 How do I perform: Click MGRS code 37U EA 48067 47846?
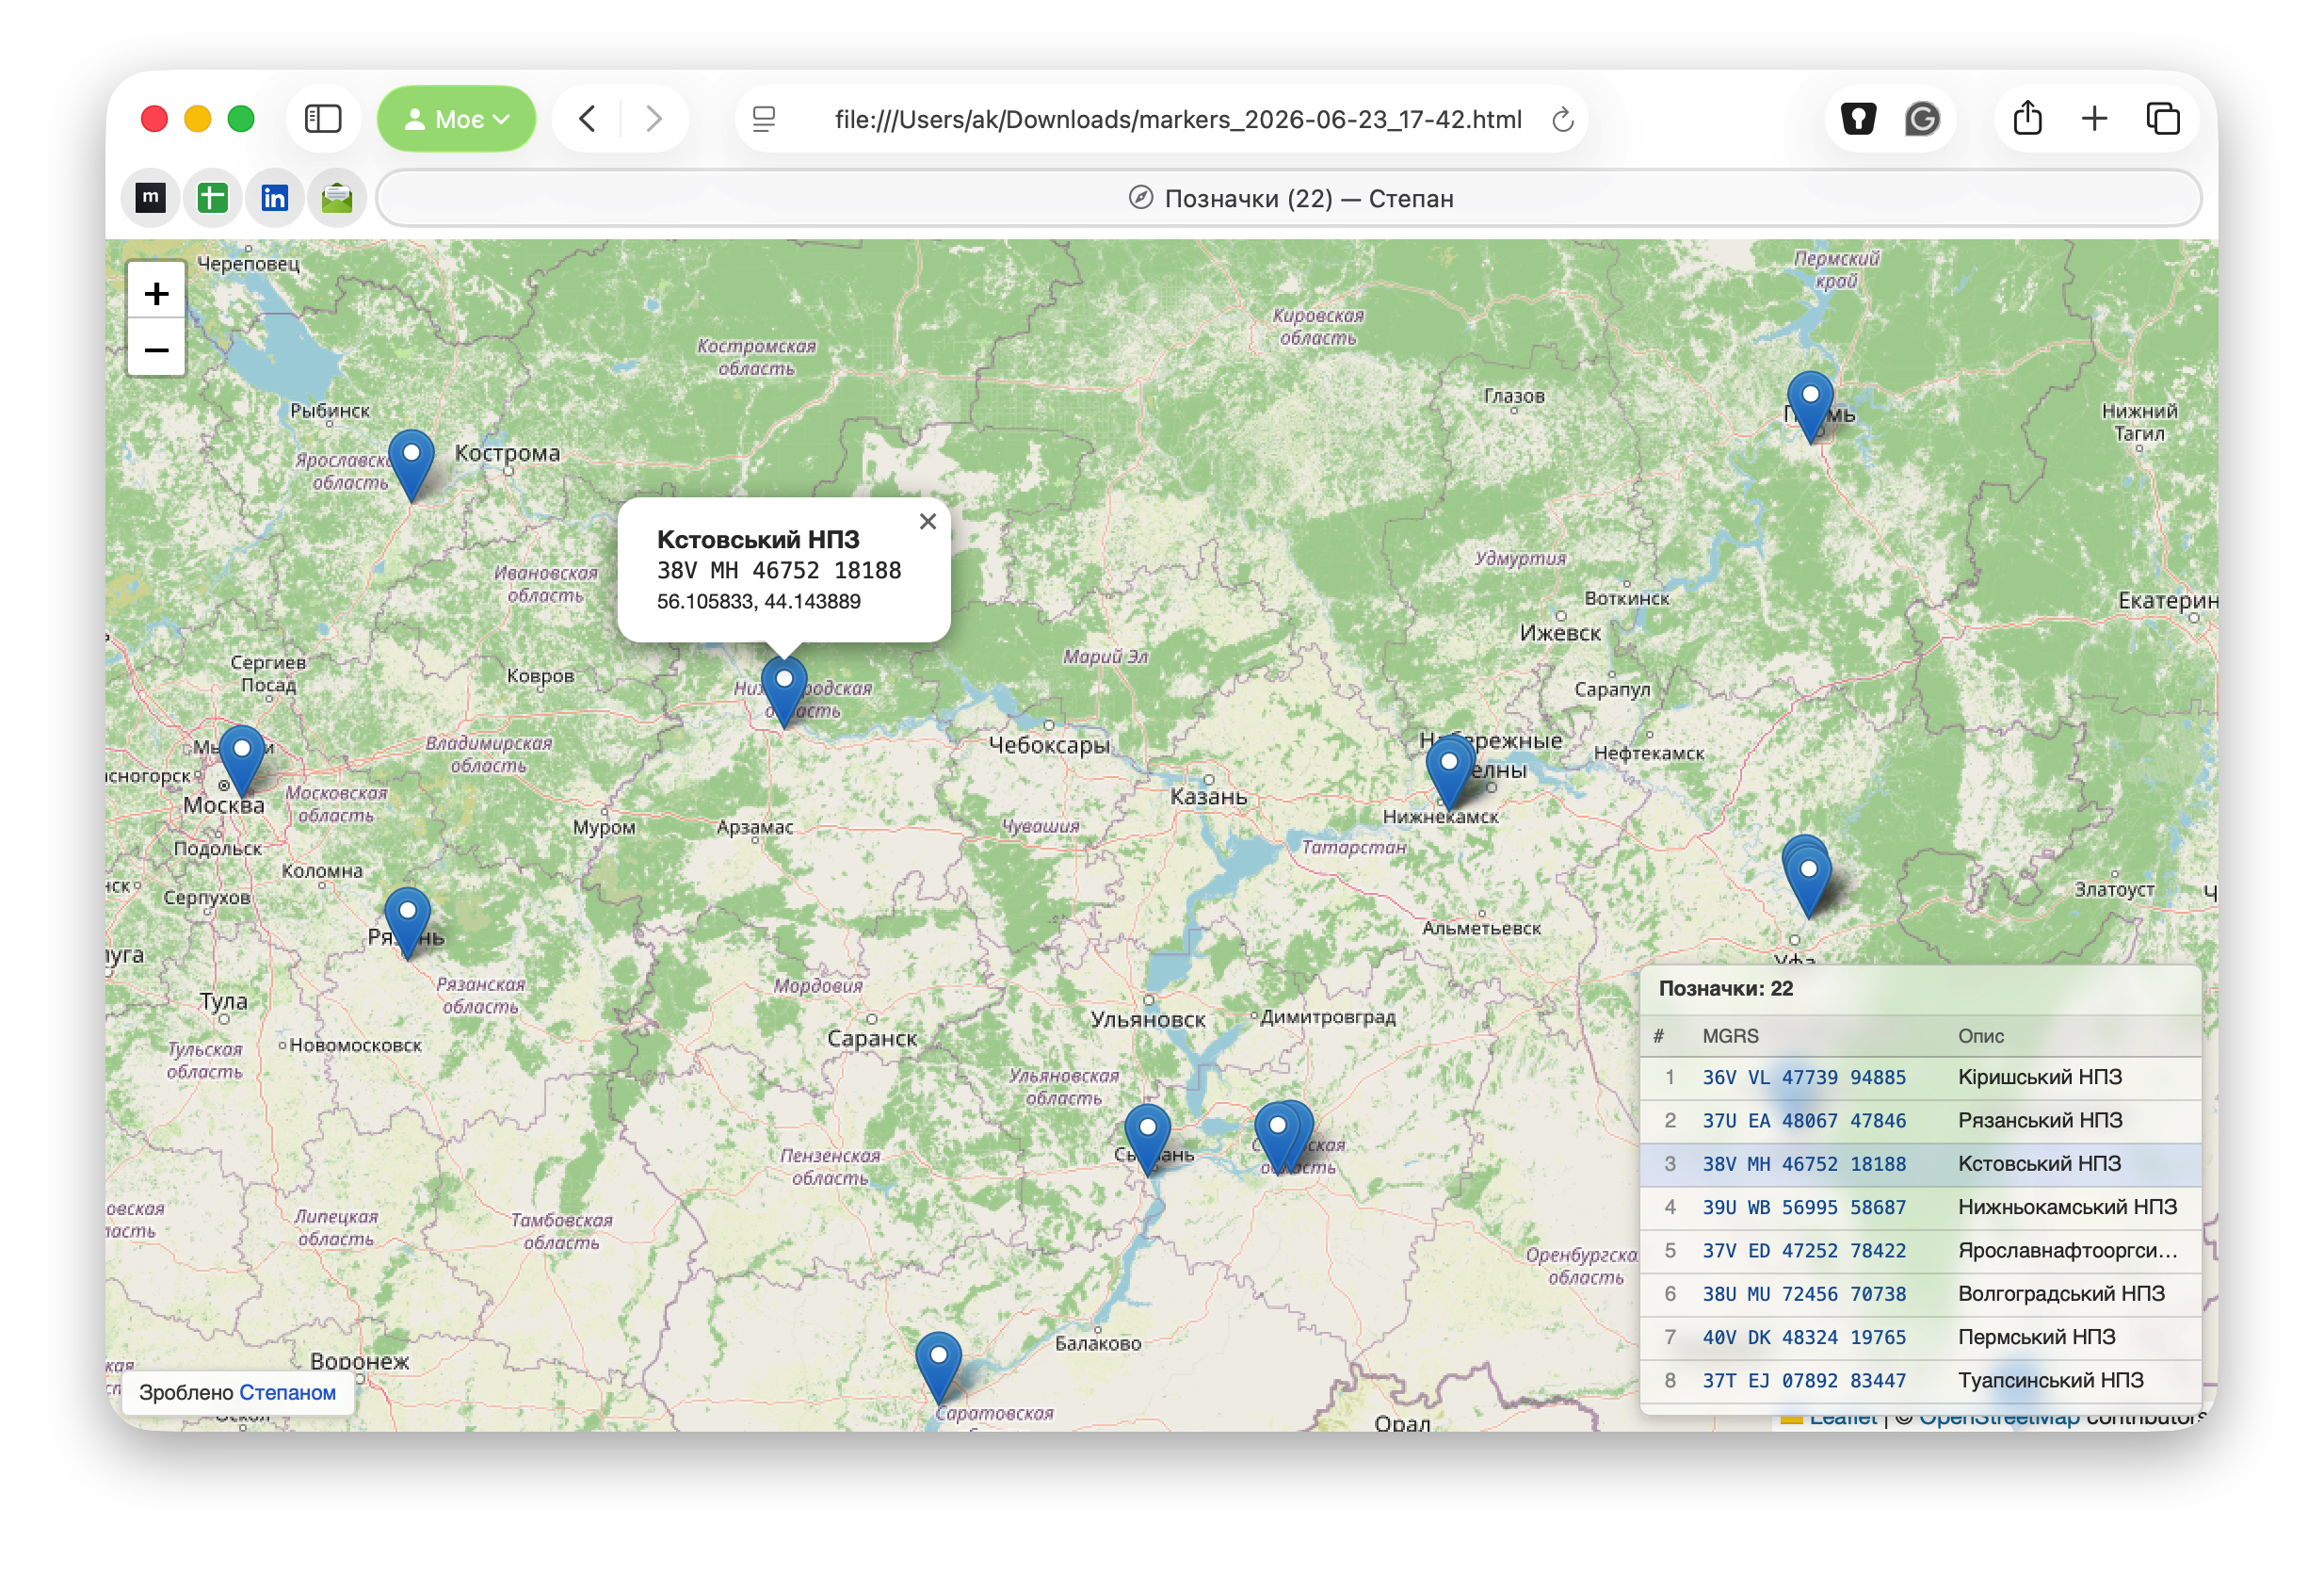tap(1804, 1120)
